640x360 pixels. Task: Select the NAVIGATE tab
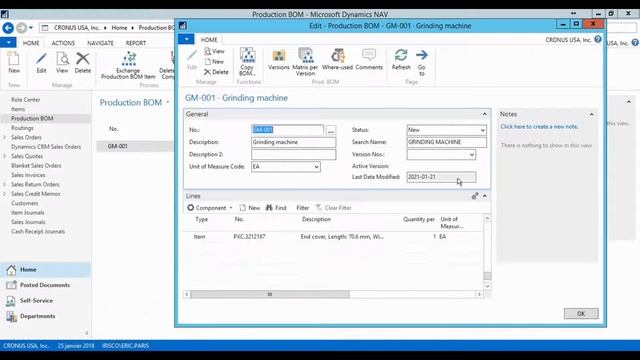100,43
